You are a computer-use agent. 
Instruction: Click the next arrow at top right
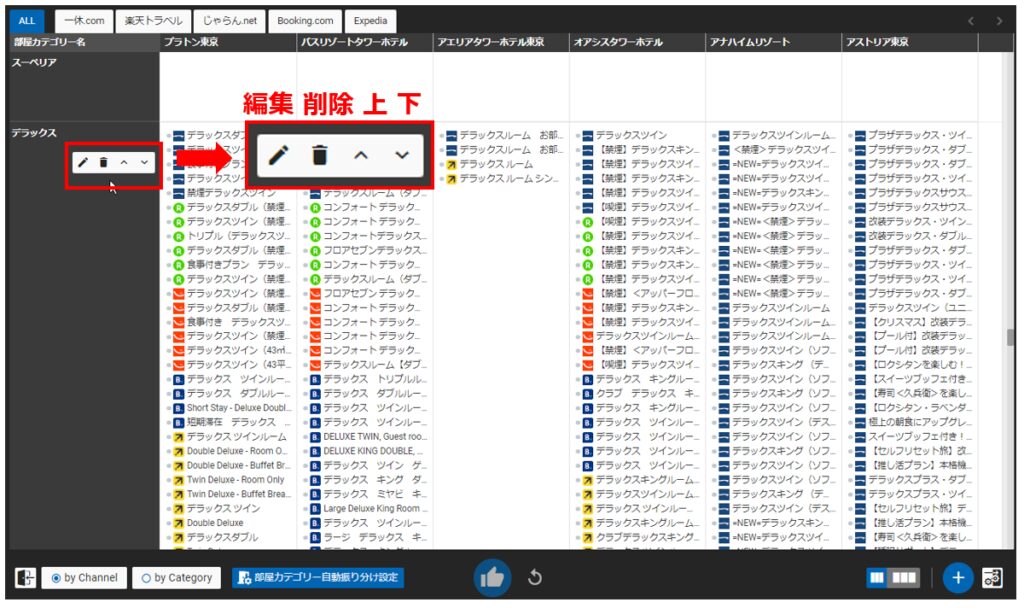click(x=999, y=20)
